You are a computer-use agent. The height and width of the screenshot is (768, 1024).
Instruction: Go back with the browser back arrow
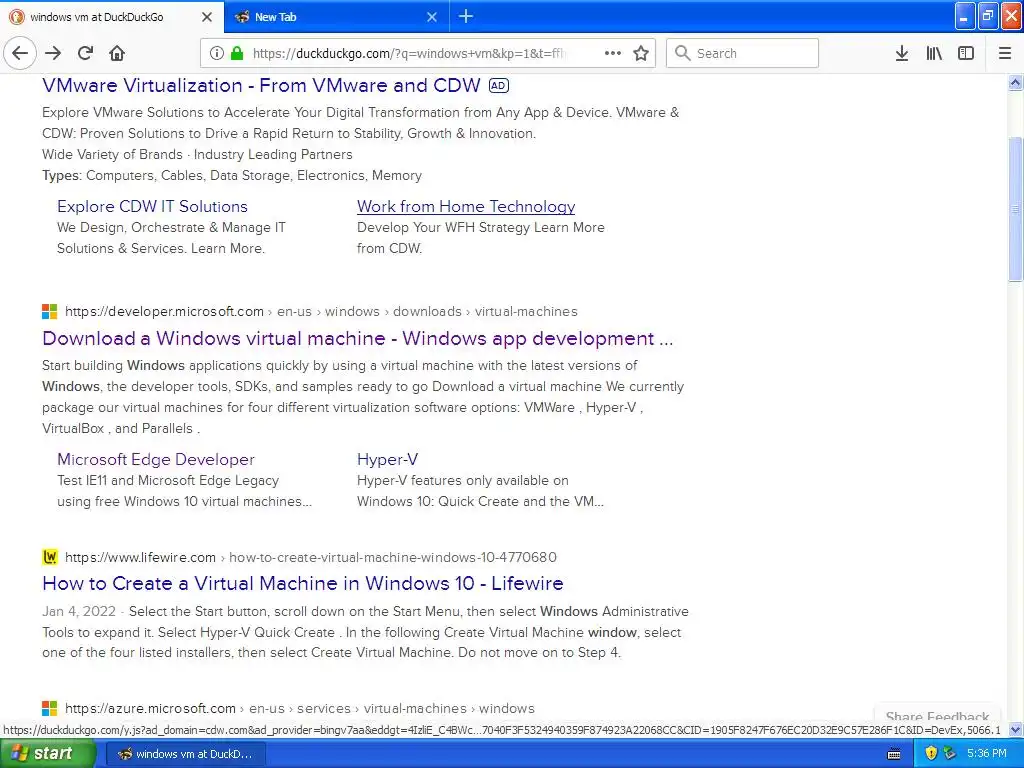(20, 53)
